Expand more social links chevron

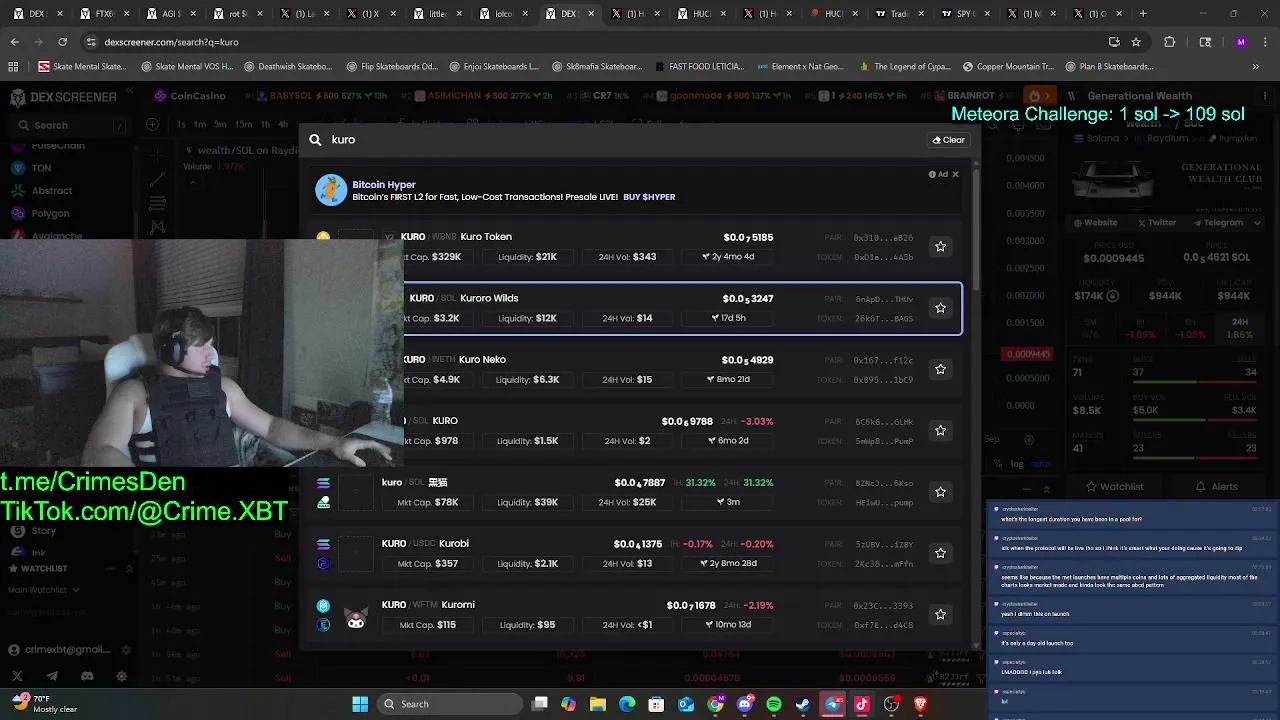click(1257, 223)
